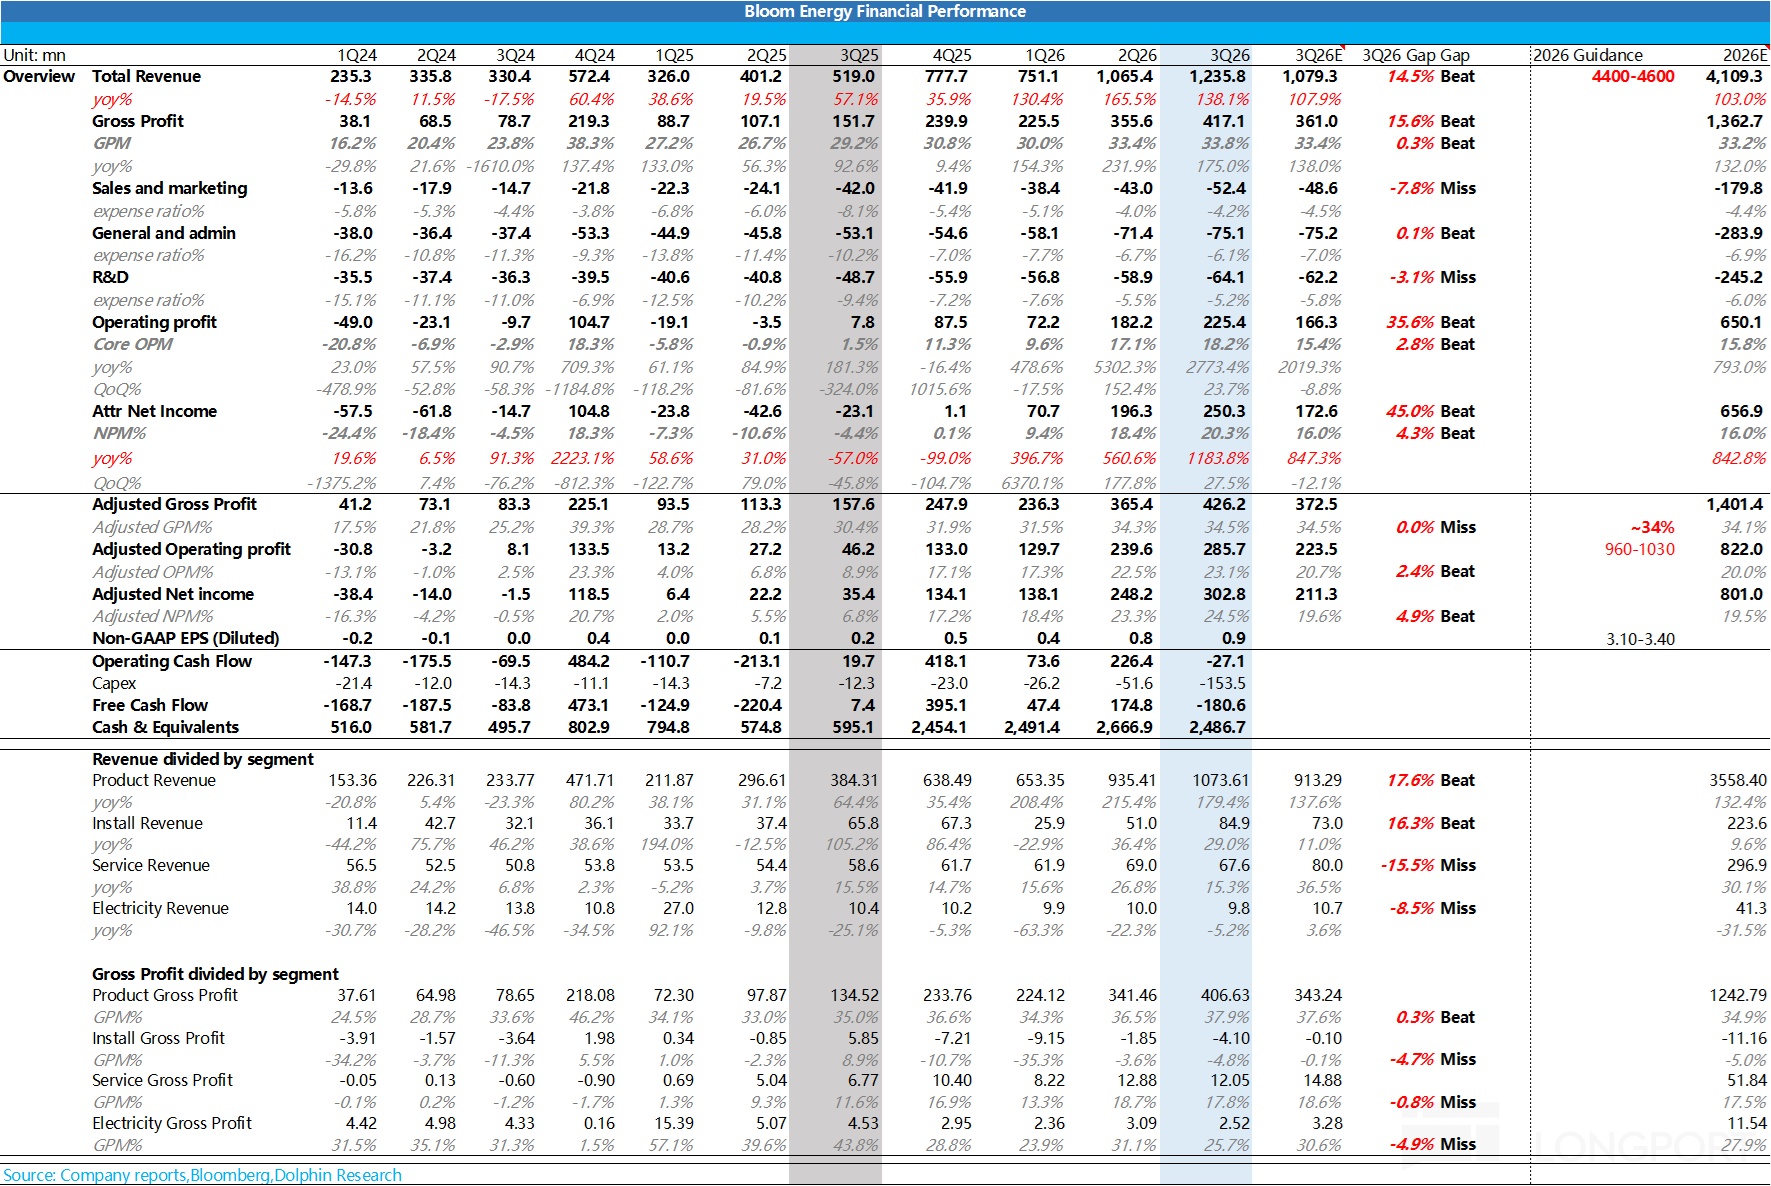Select the 'Operating Cash Flow' row label

coord(172,661)
